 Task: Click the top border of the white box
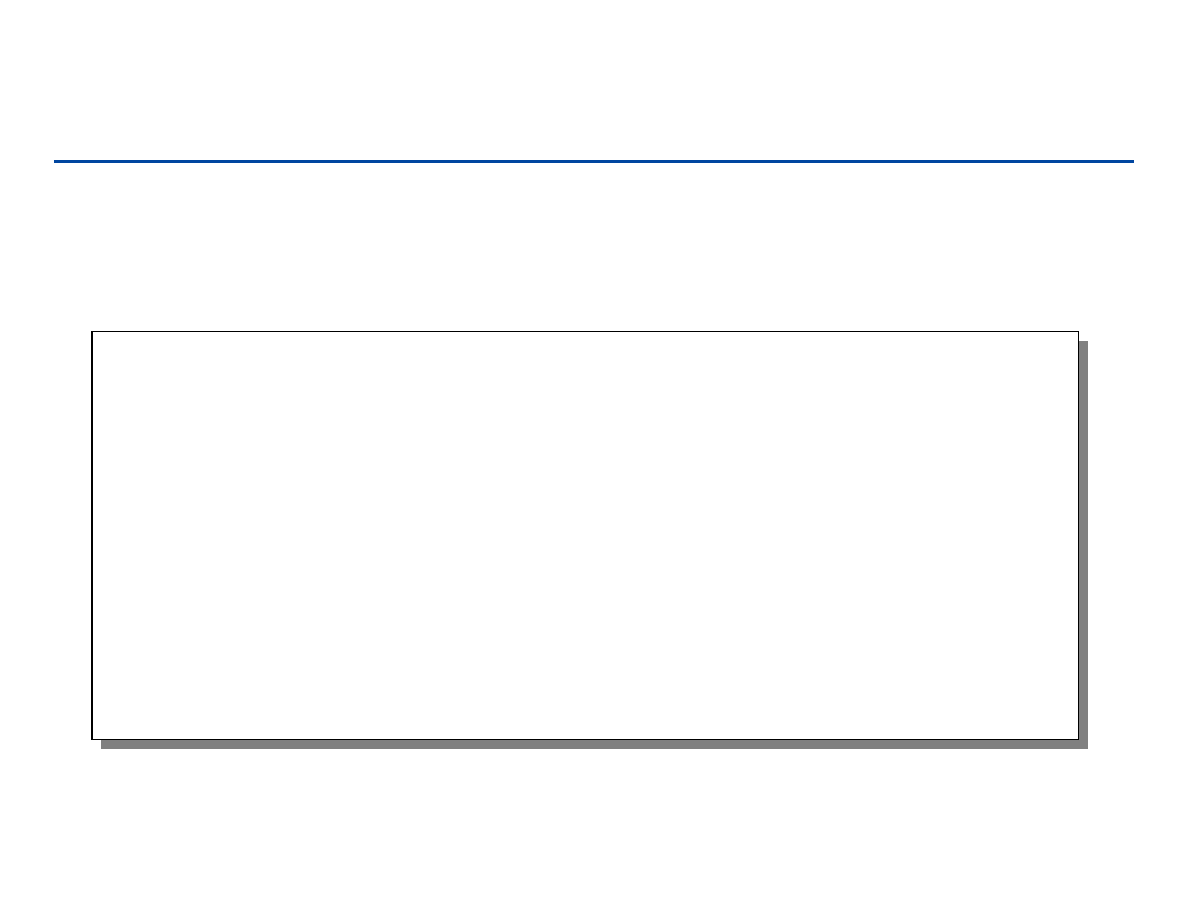point(585,332)
